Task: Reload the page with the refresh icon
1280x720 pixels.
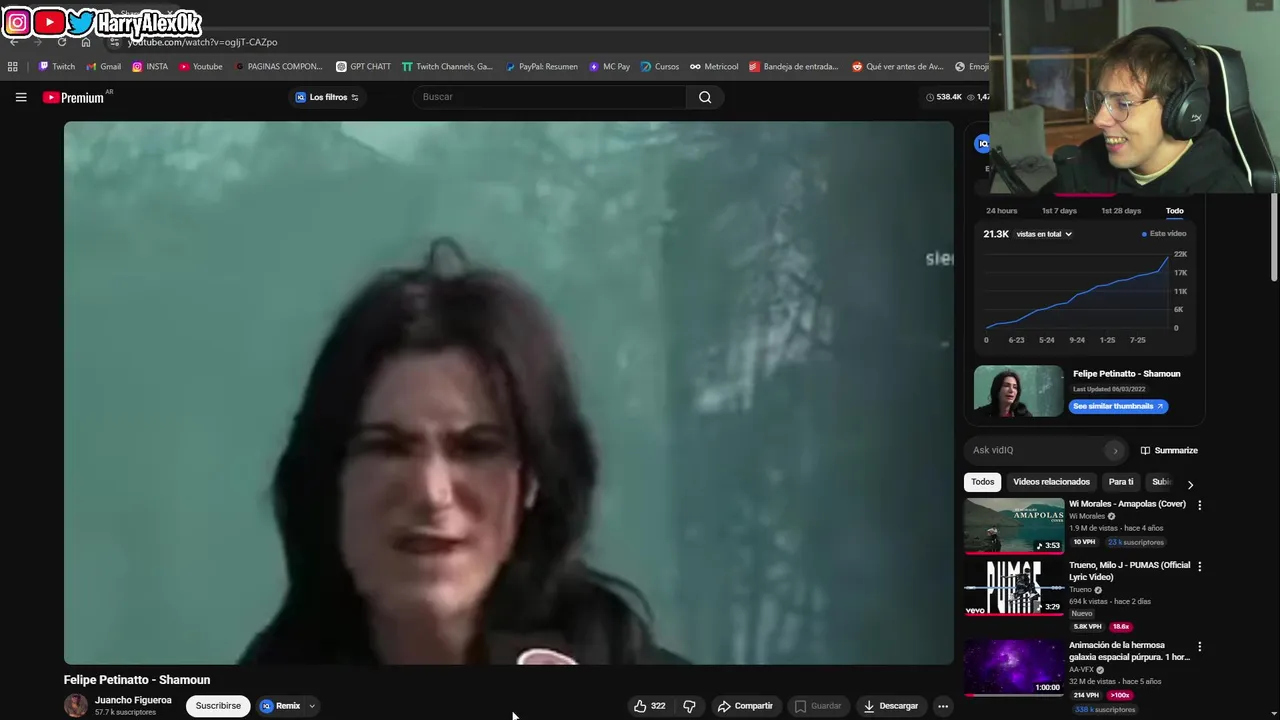Action: coord(62,42)
